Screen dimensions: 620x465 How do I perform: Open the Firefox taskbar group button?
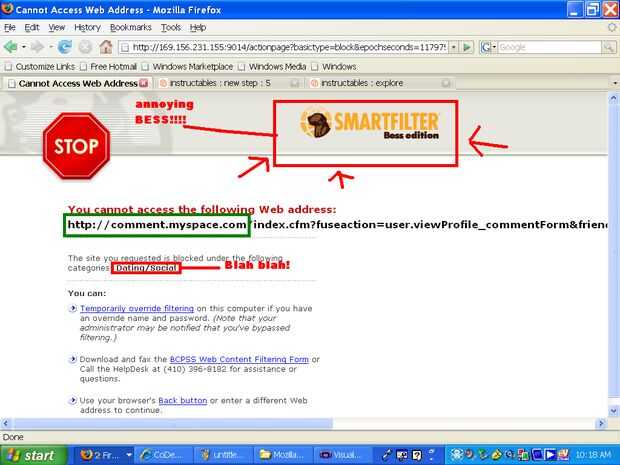coord(103,455)
